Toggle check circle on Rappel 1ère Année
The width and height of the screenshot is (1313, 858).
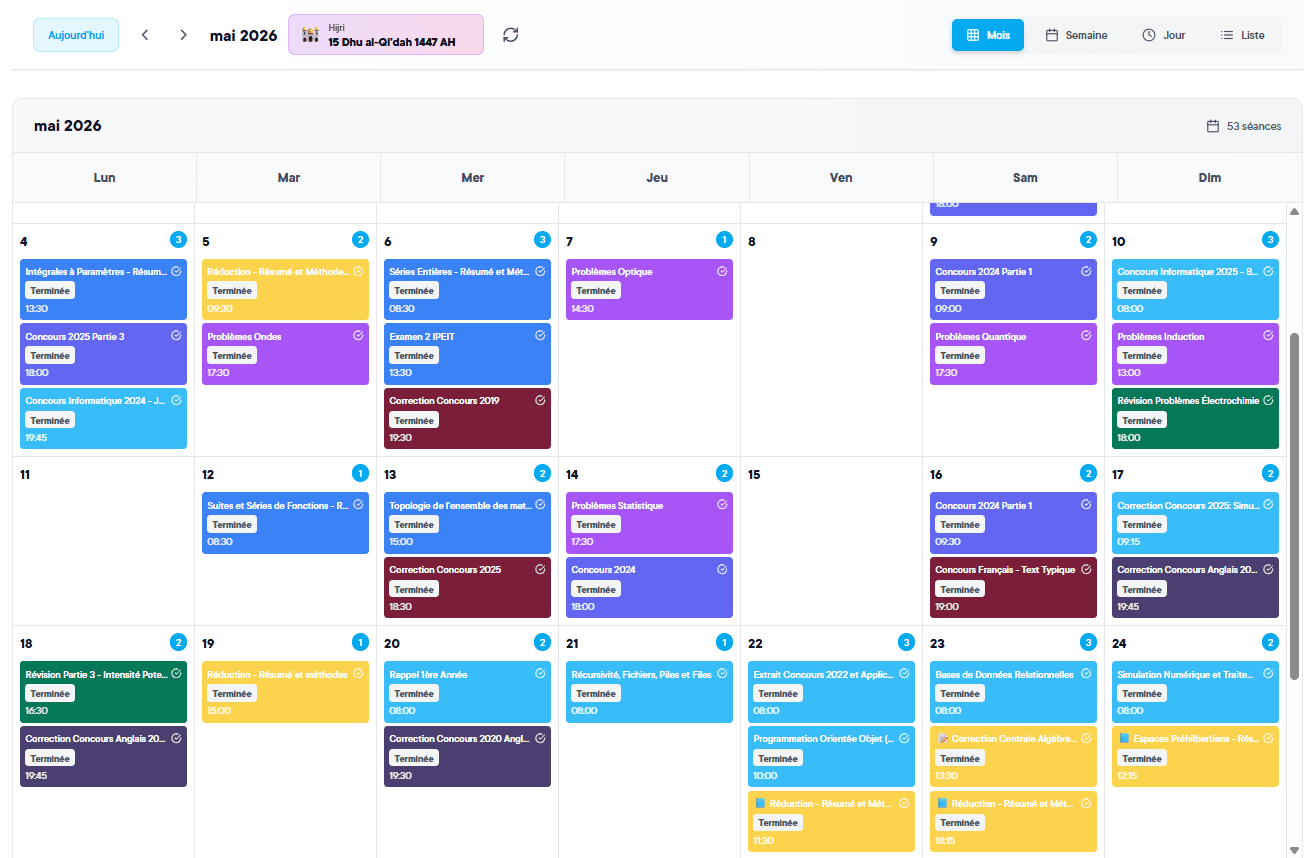point(540,674)
